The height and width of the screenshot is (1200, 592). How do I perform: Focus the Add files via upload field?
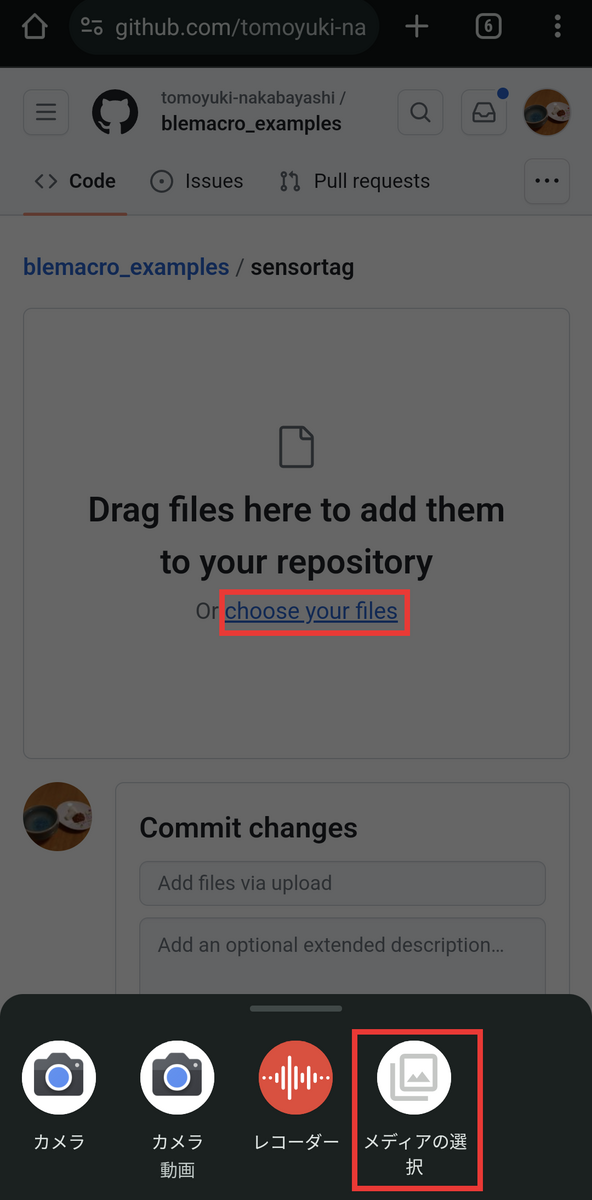point(342,883)
